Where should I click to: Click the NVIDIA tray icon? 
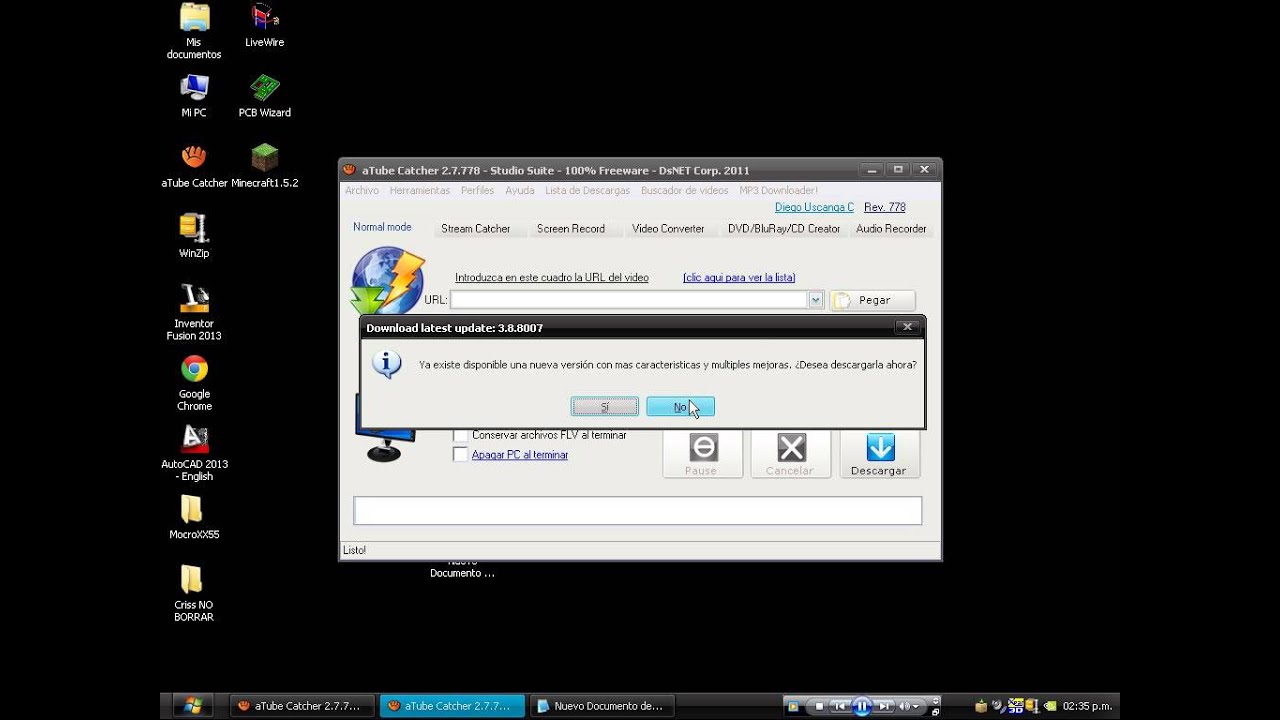pos(1050,706)
